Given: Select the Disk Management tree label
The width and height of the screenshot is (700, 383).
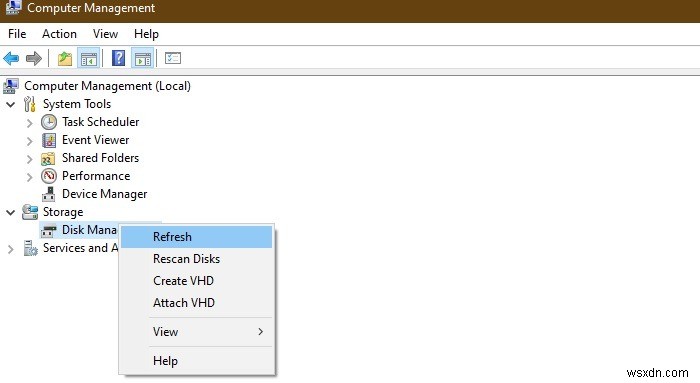Looking at the screenshot, I should [89, 230].
